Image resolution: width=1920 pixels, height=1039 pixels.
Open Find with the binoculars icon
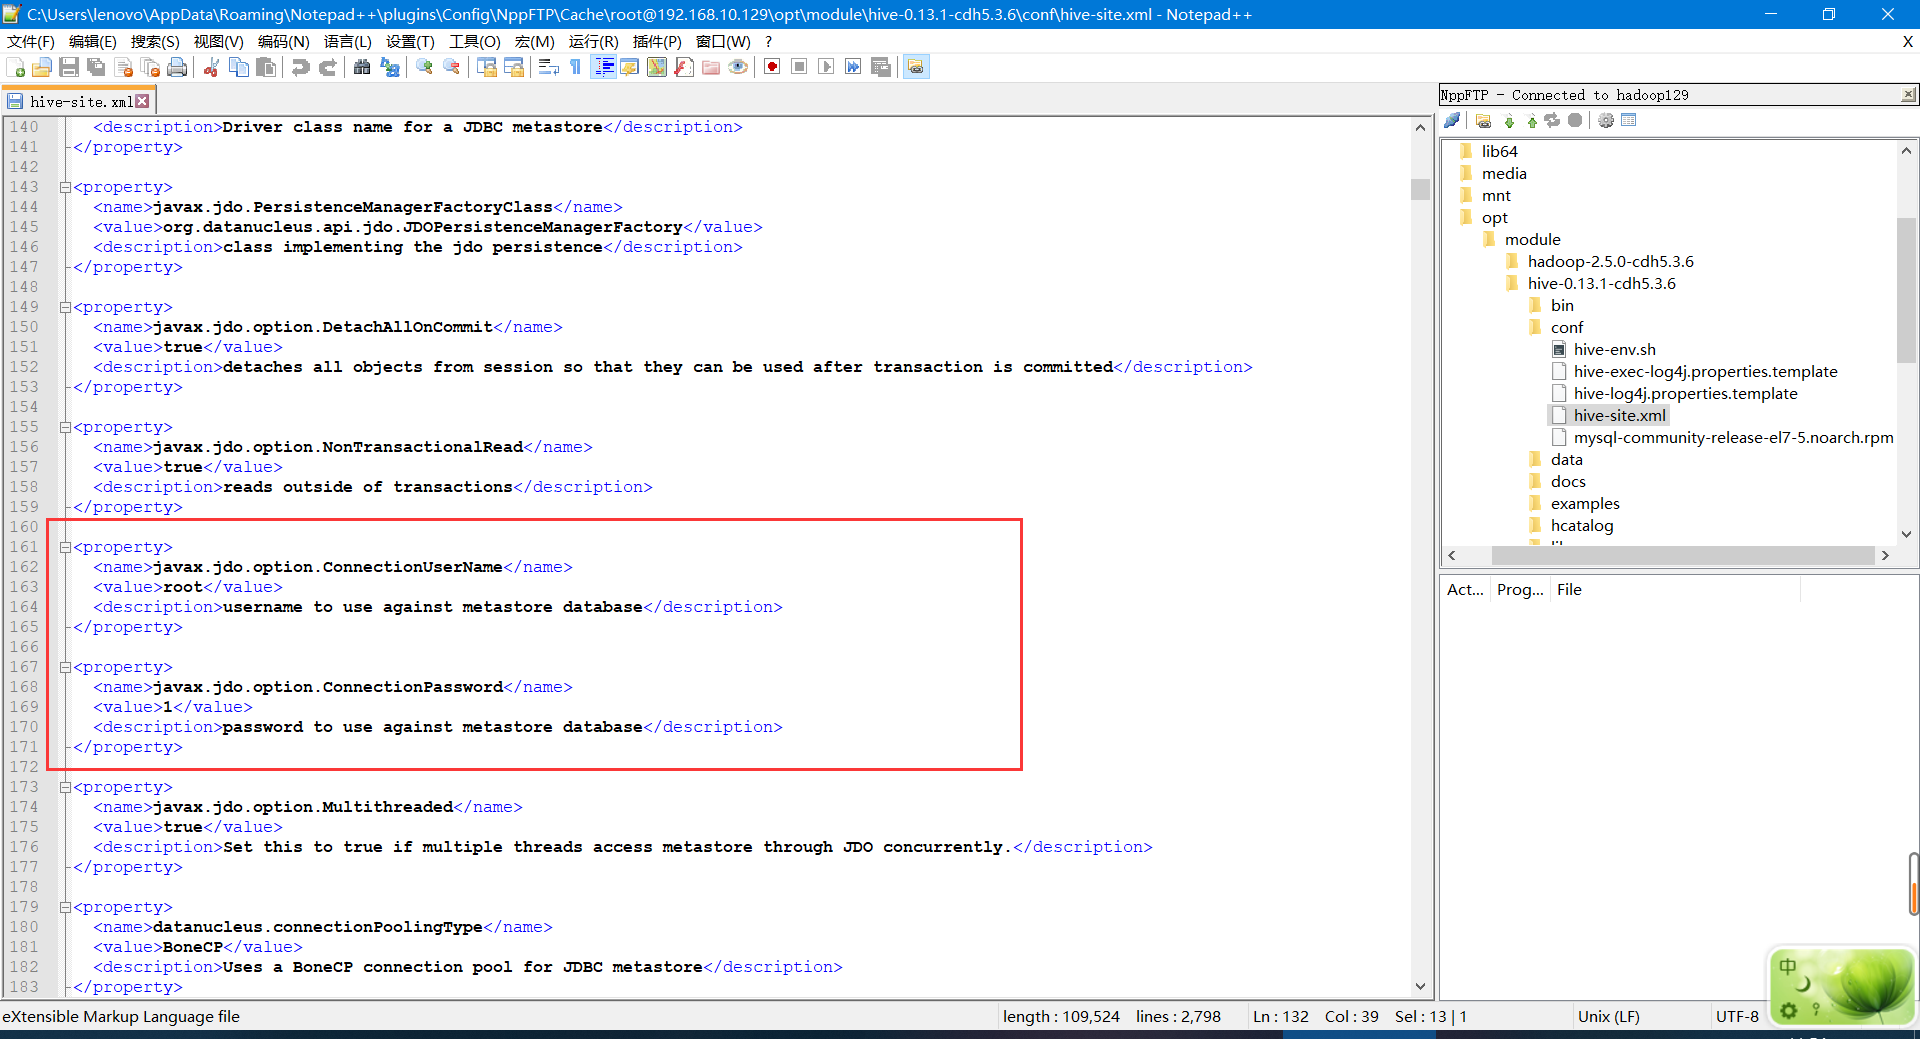(x=362, y=67)
